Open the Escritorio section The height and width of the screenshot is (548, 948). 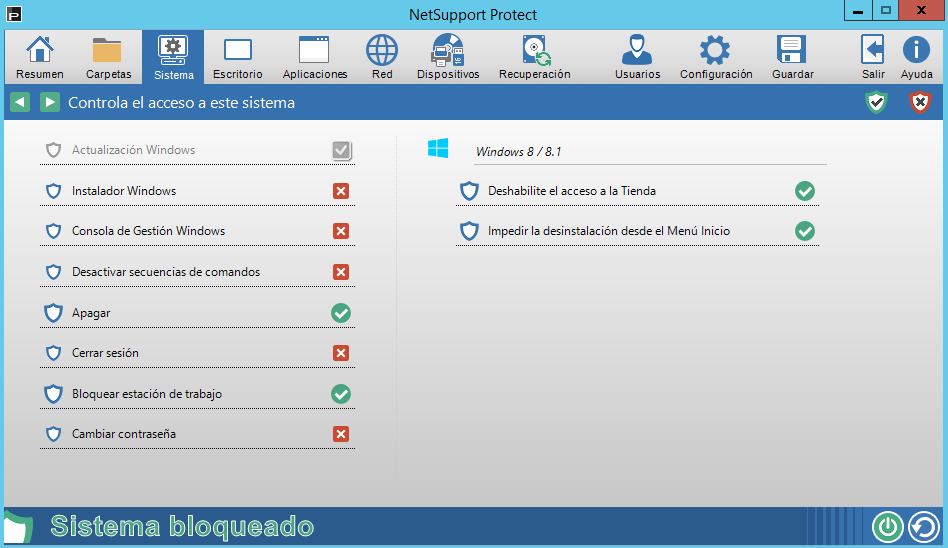point(238,57)
